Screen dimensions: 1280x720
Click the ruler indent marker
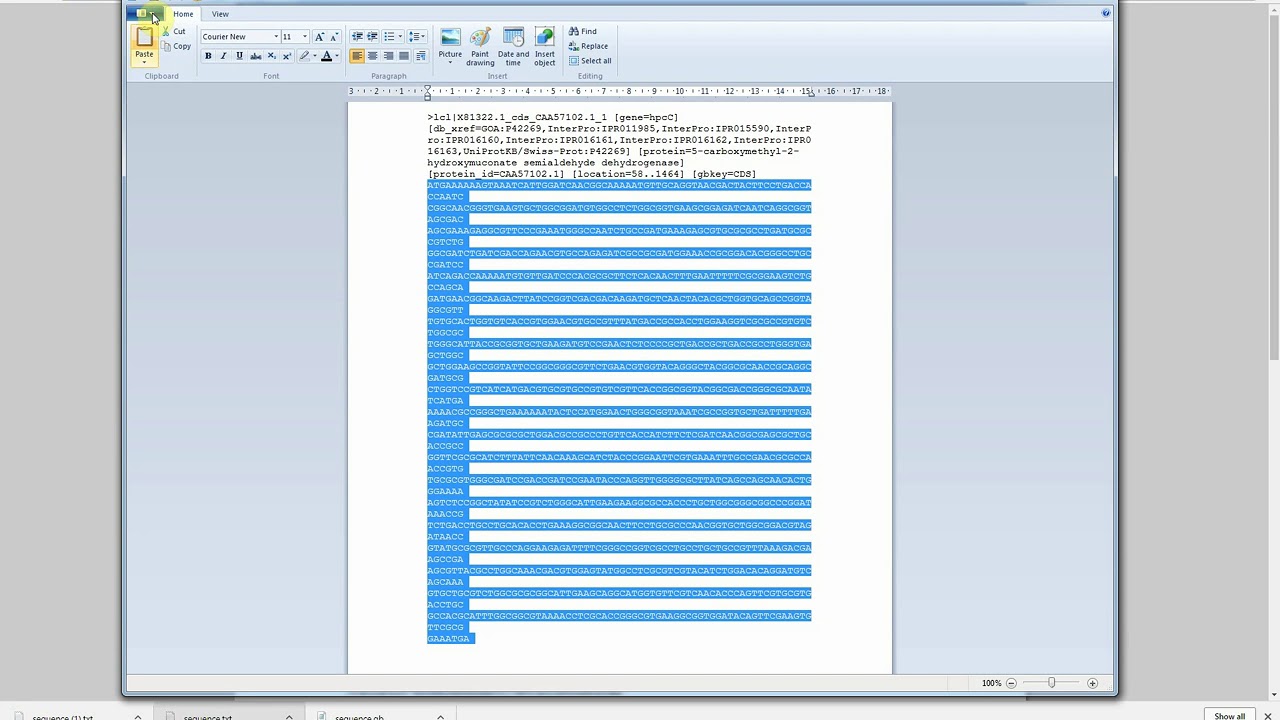[x=427, y=92]
